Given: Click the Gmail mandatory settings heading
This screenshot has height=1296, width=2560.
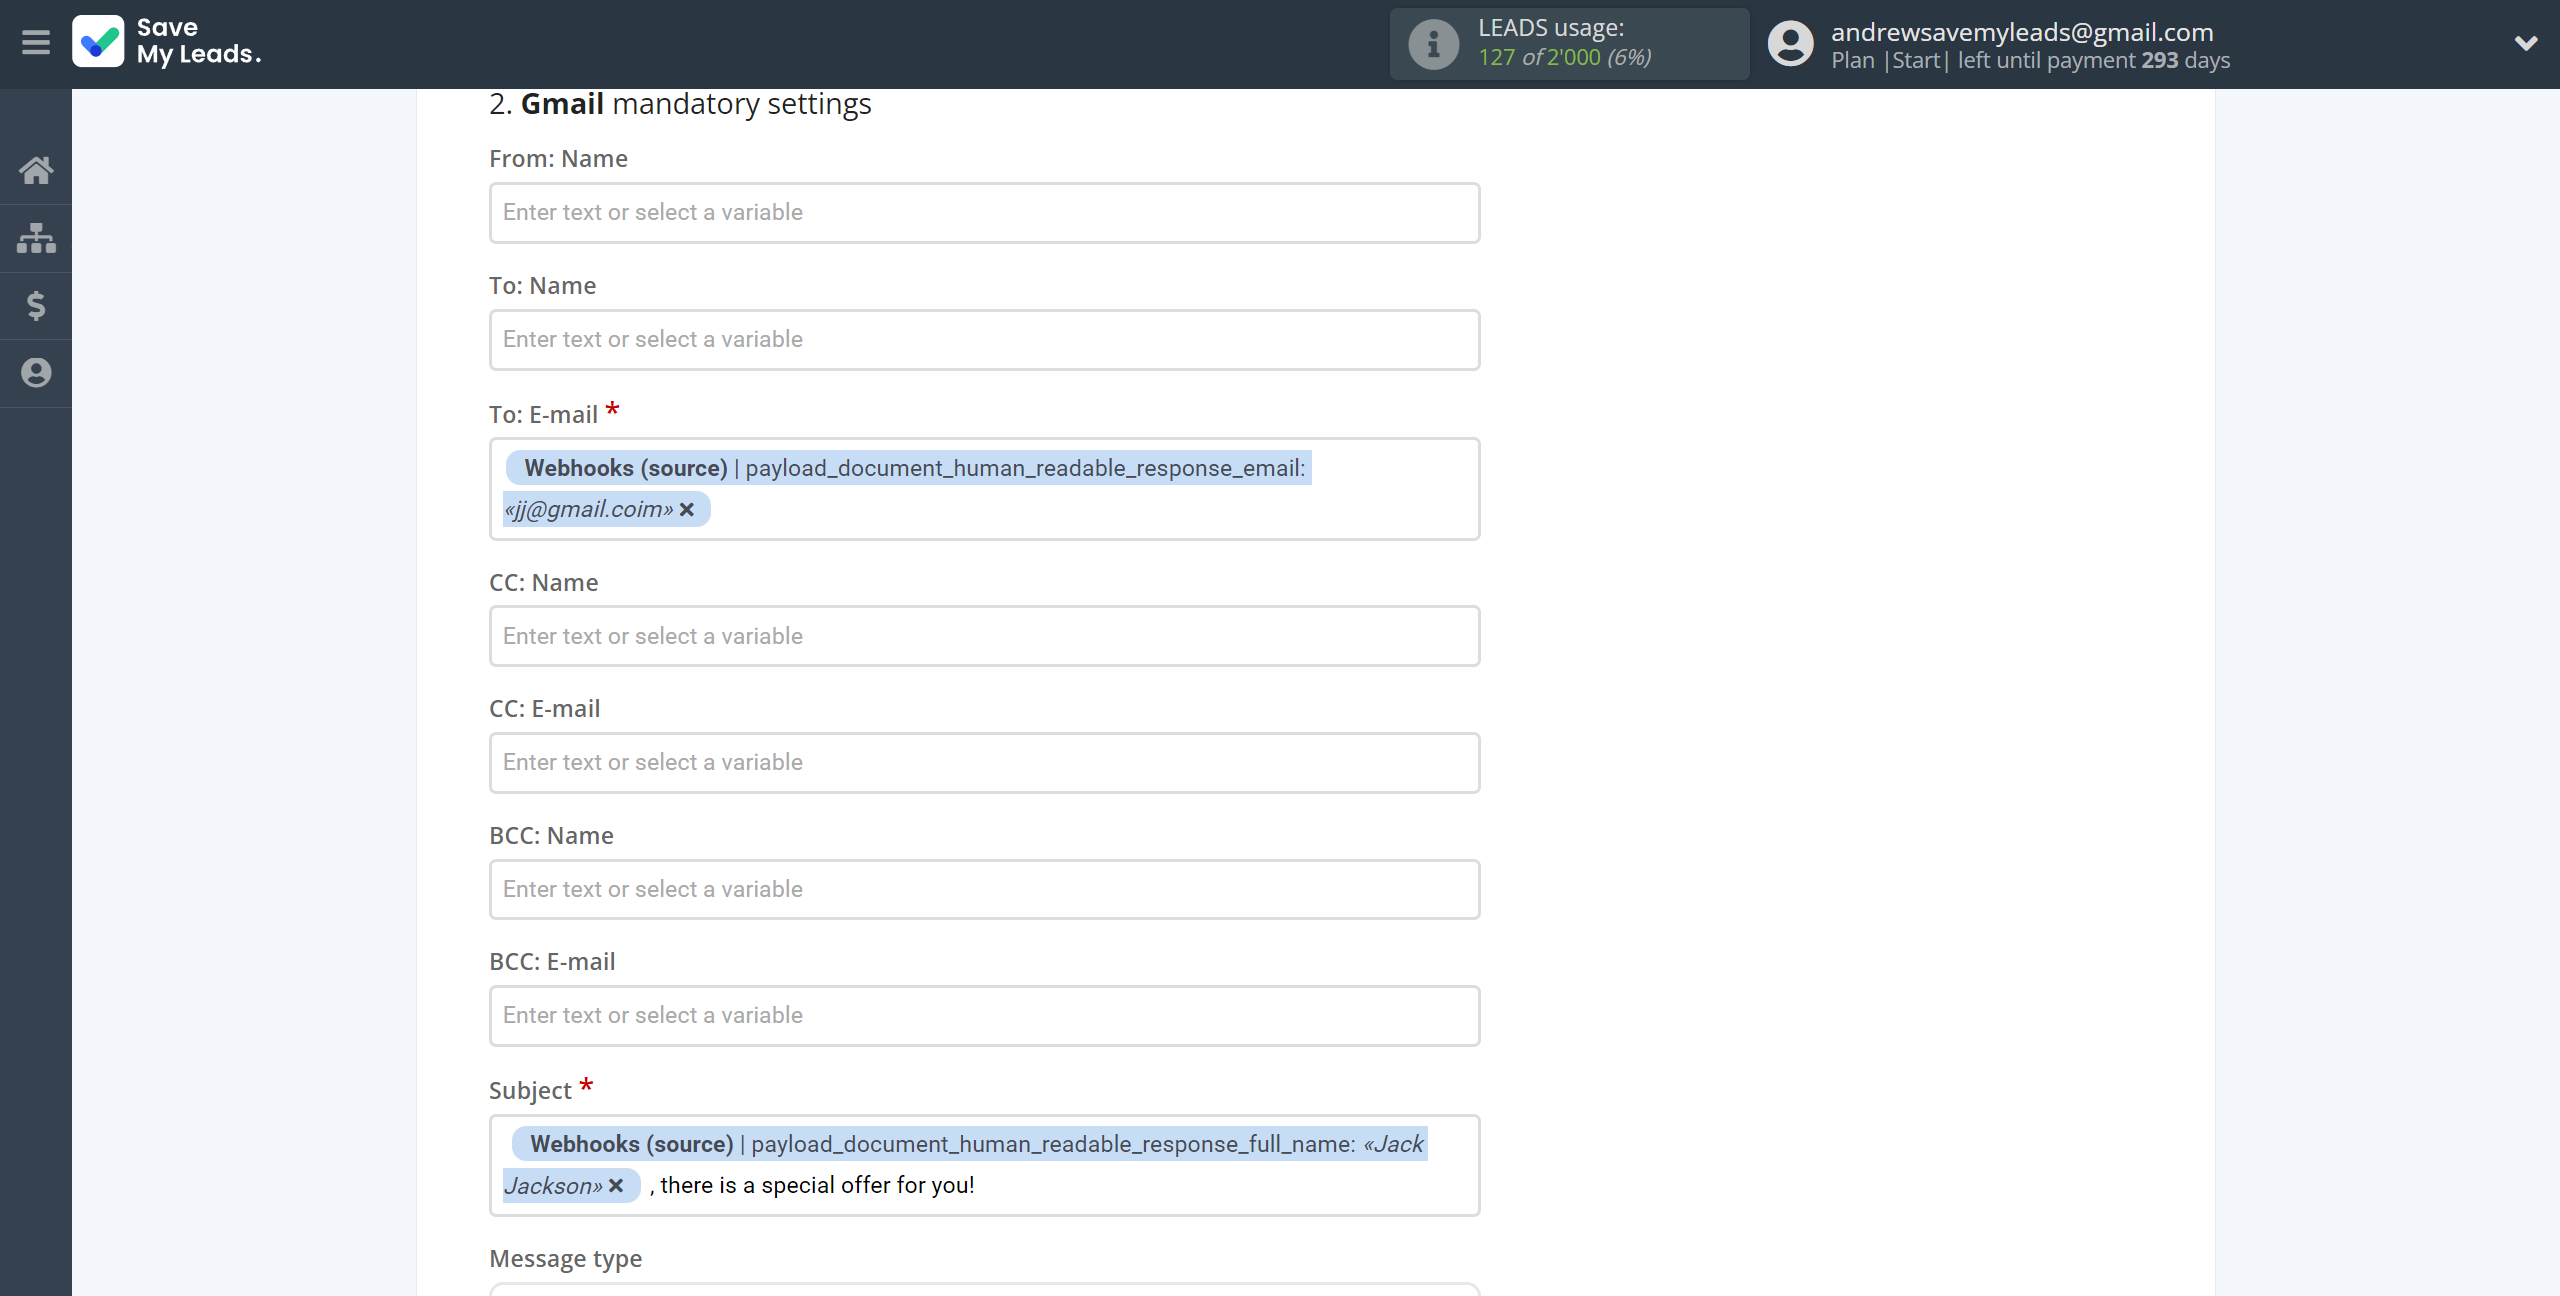Looking at the screenshot, I should (x=680, y=104).
